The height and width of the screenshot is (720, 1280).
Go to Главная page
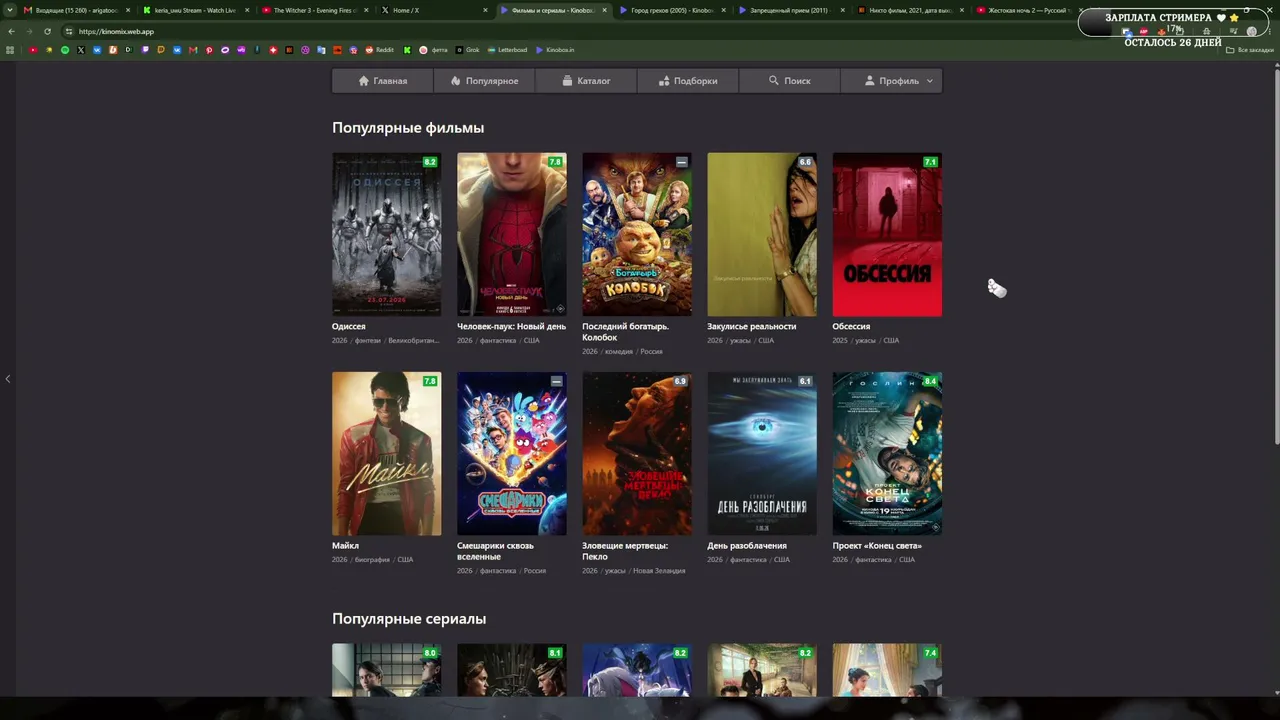[383, 81]
